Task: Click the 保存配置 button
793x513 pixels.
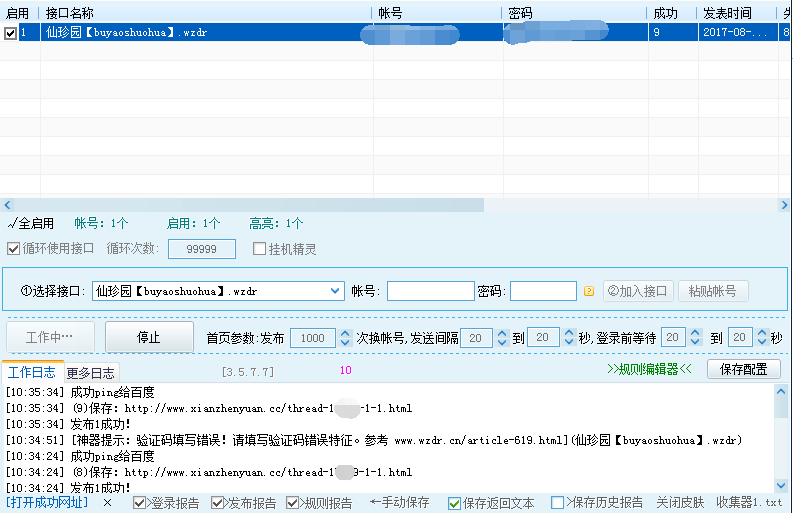Action: pos(743,369)
